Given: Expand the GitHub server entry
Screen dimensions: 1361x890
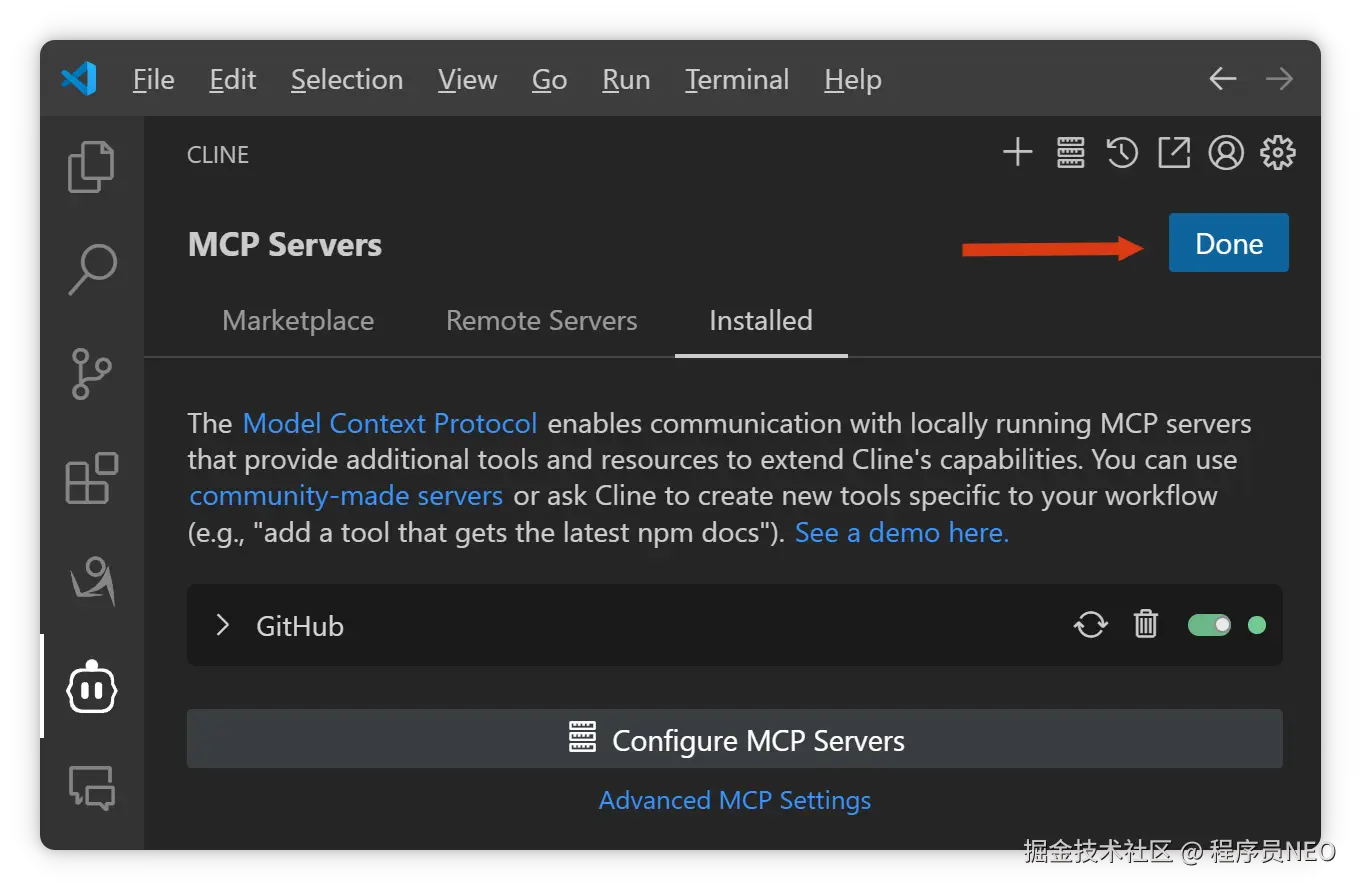Looking at the screenshot, I should 223,626.
